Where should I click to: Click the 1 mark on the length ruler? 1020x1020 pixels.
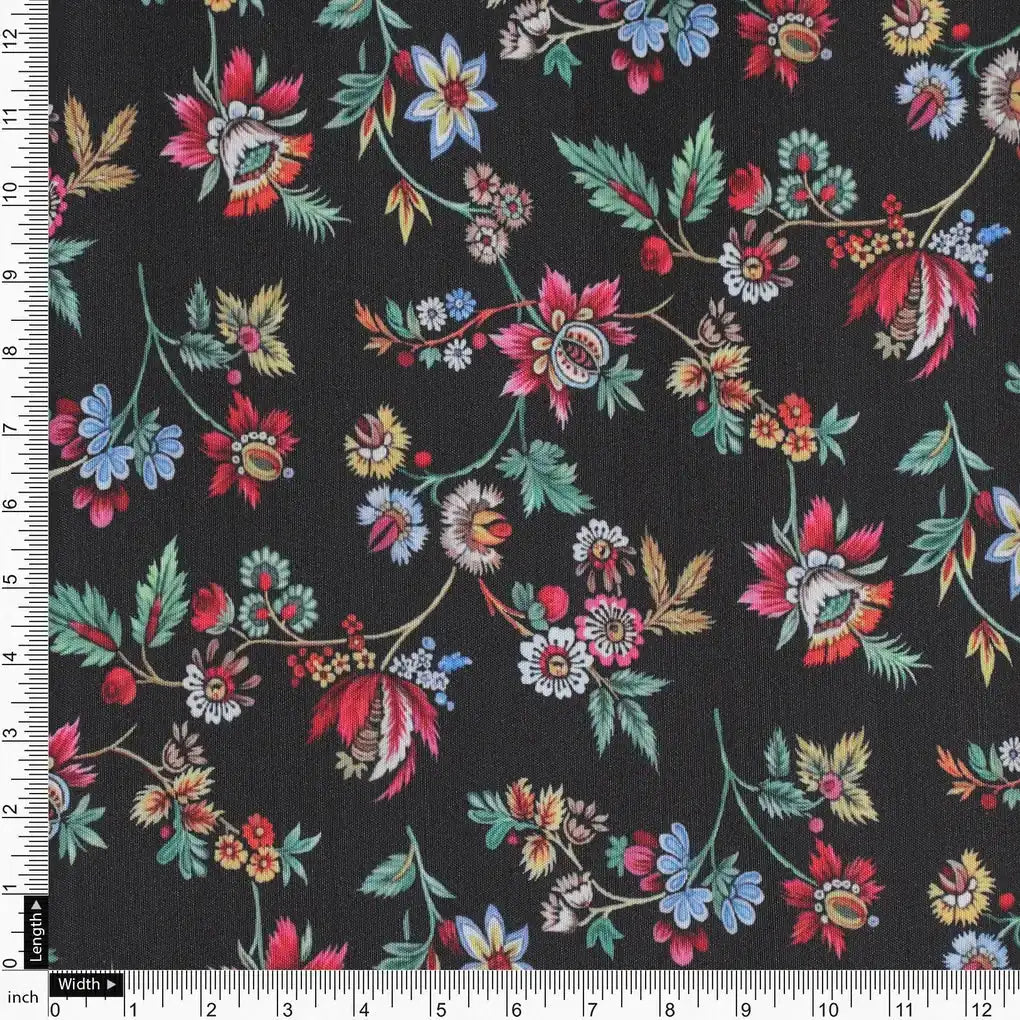tap(11, 889)
